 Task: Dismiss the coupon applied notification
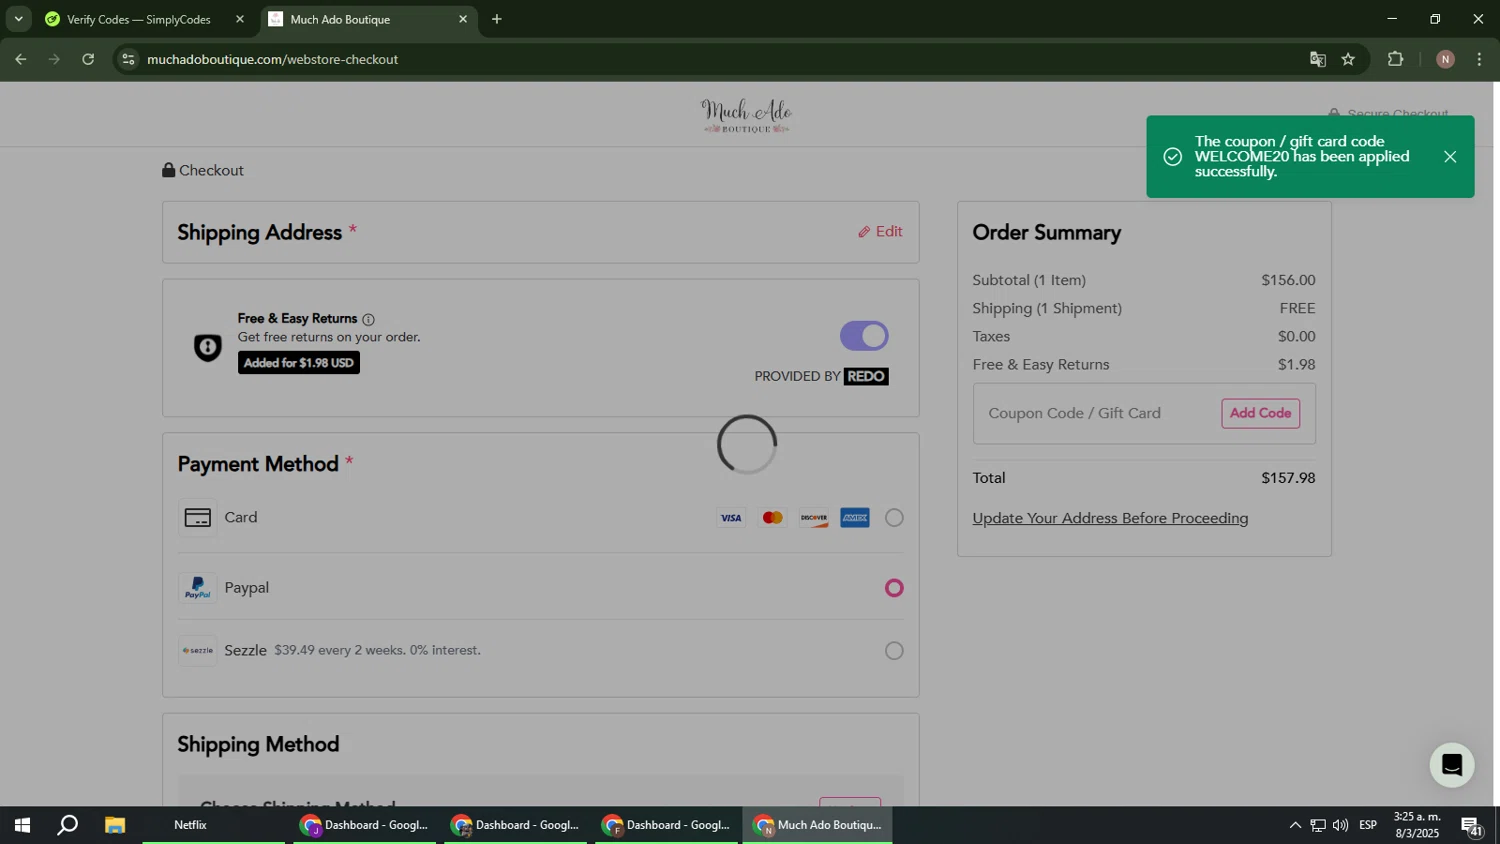[1450, 157]
